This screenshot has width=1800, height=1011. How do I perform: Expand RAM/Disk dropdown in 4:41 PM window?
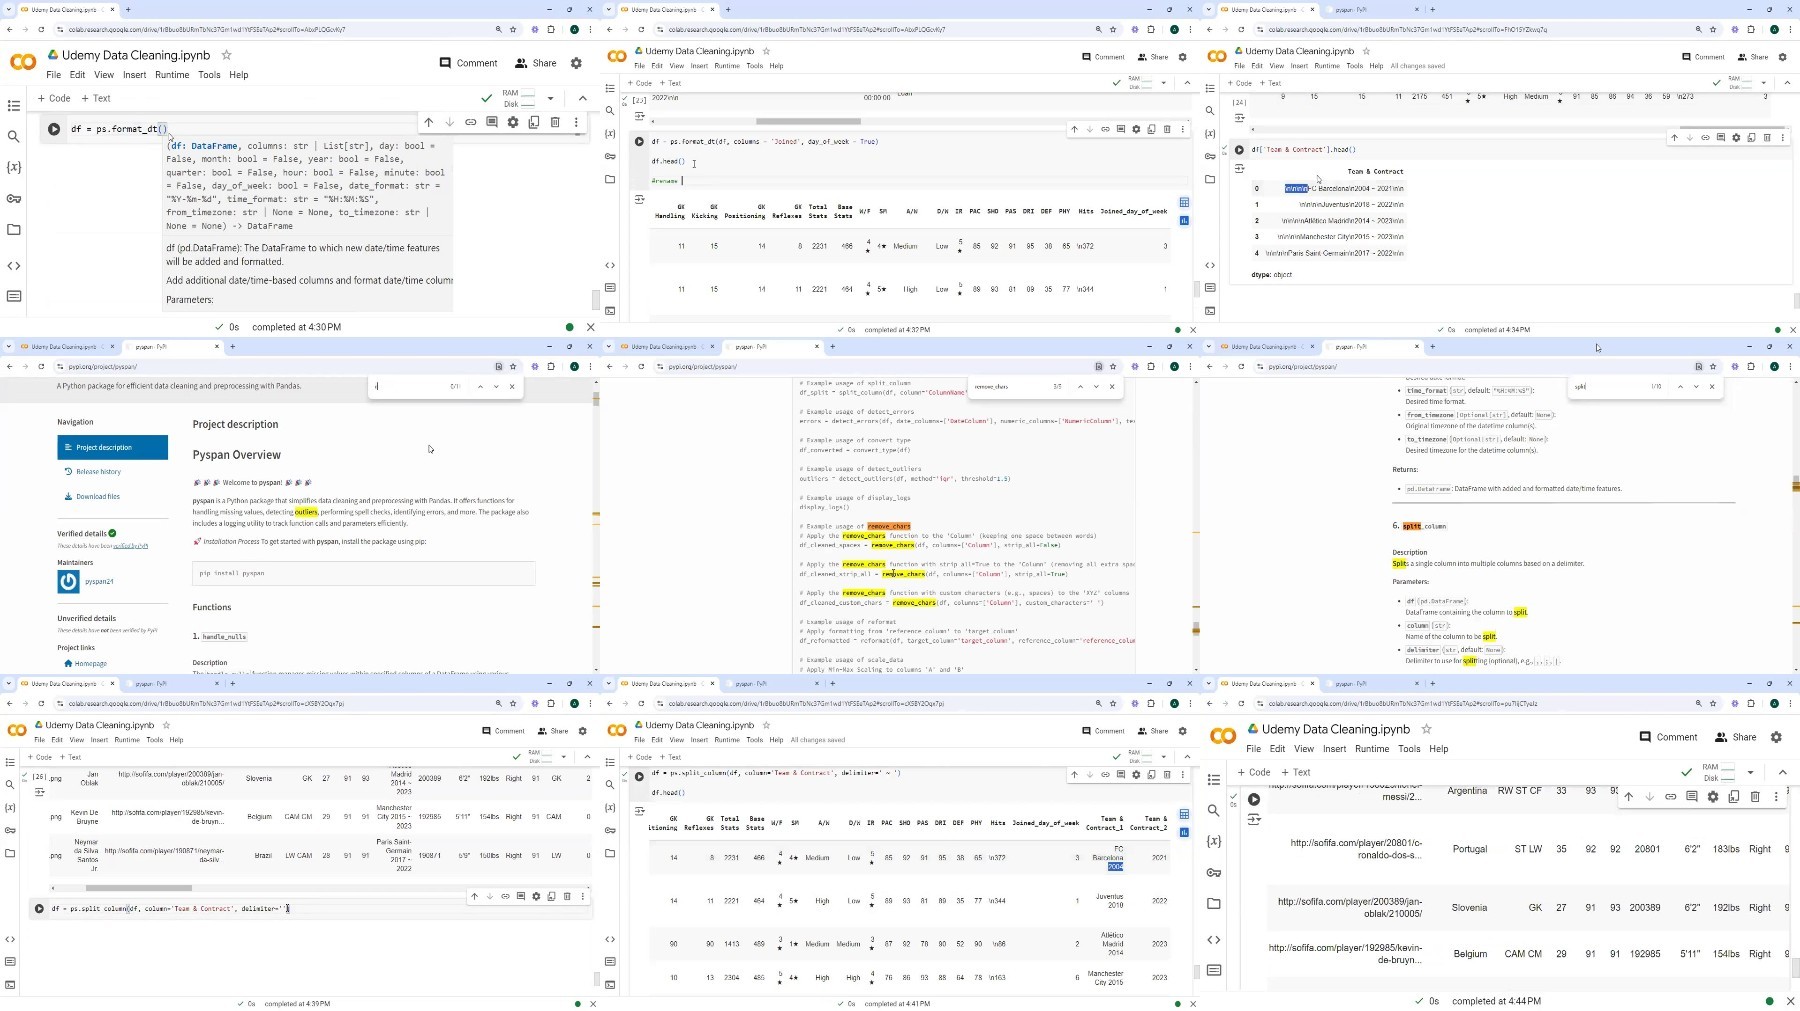click(x=1163, y=757)
